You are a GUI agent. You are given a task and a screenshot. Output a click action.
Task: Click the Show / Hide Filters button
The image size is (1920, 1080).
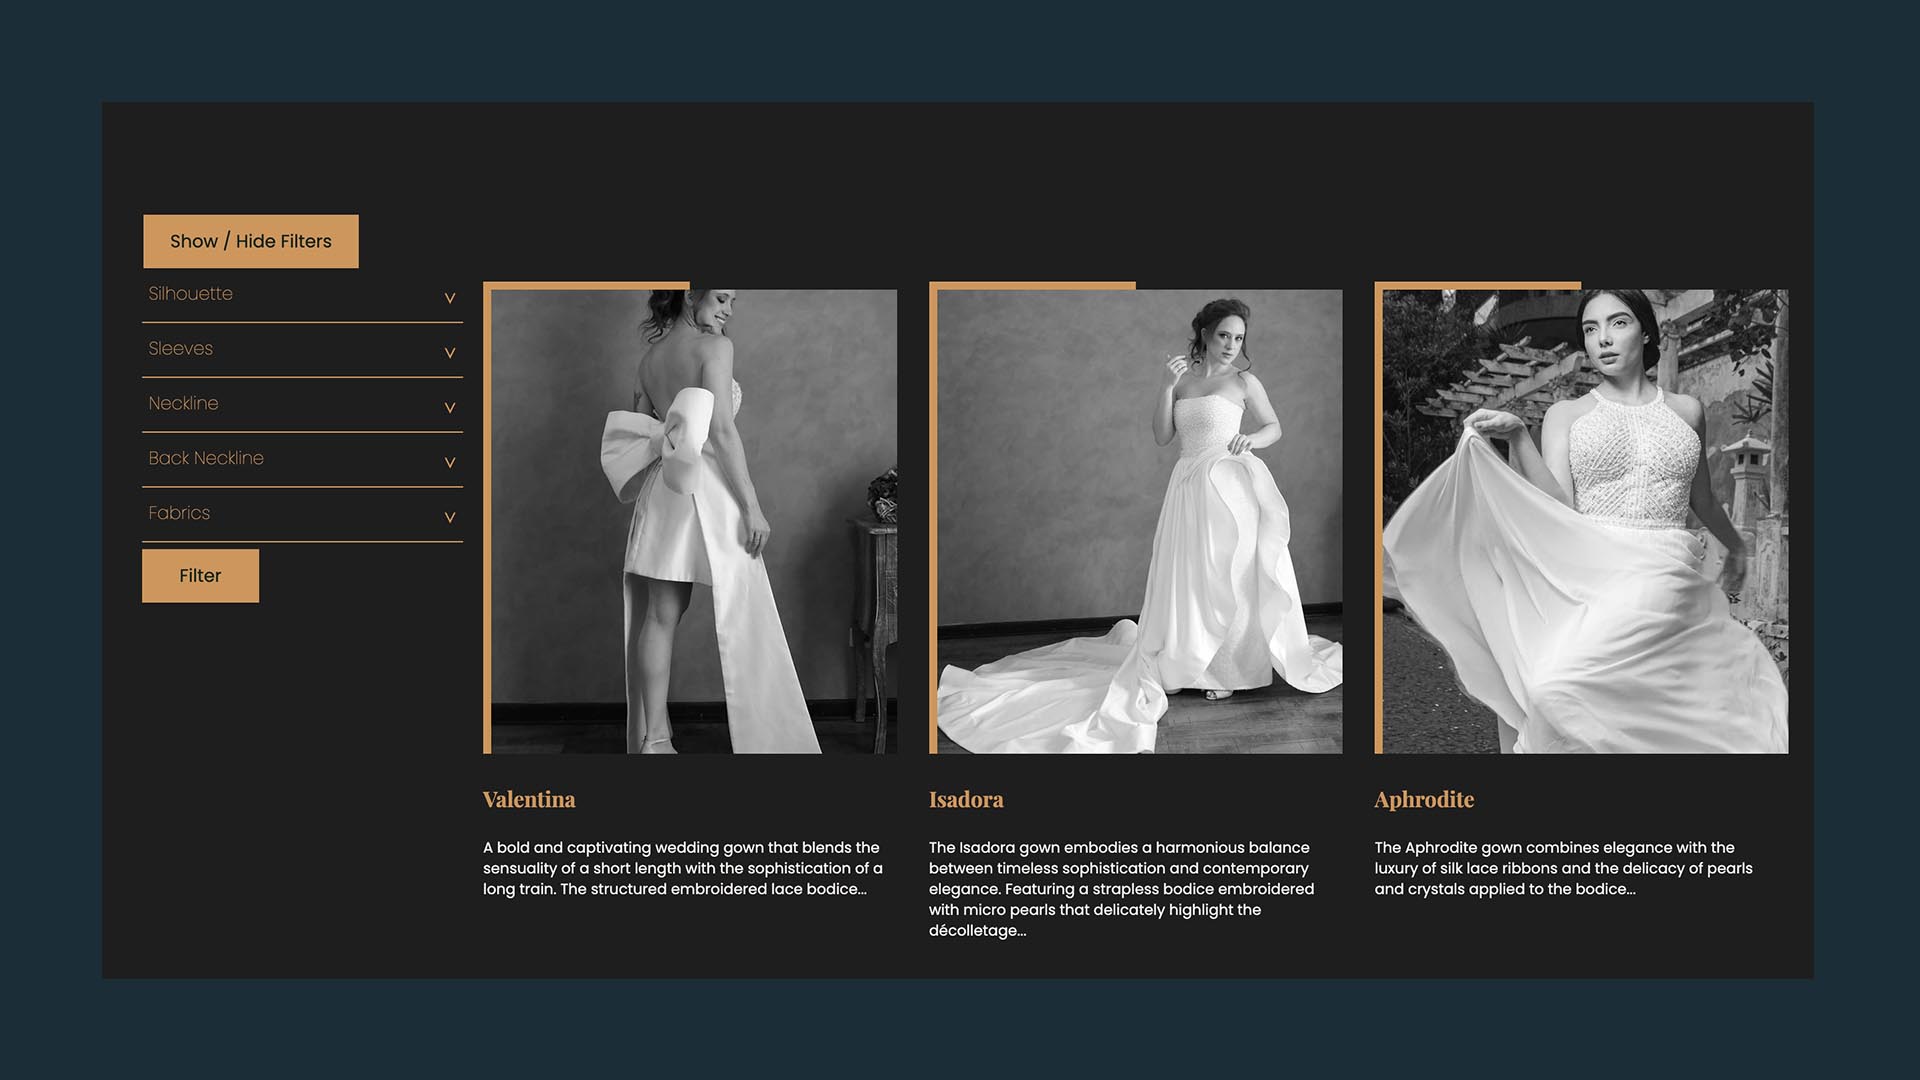coord(250,241)
